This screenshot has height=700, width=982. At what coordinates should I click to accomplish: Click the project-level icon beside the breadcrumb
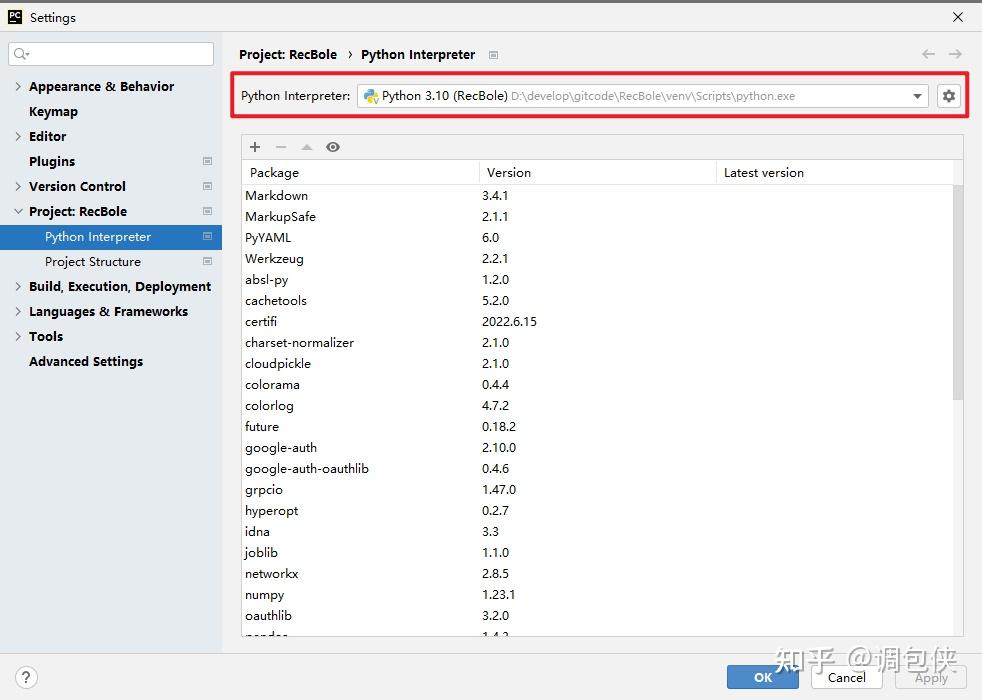[493, 55]
